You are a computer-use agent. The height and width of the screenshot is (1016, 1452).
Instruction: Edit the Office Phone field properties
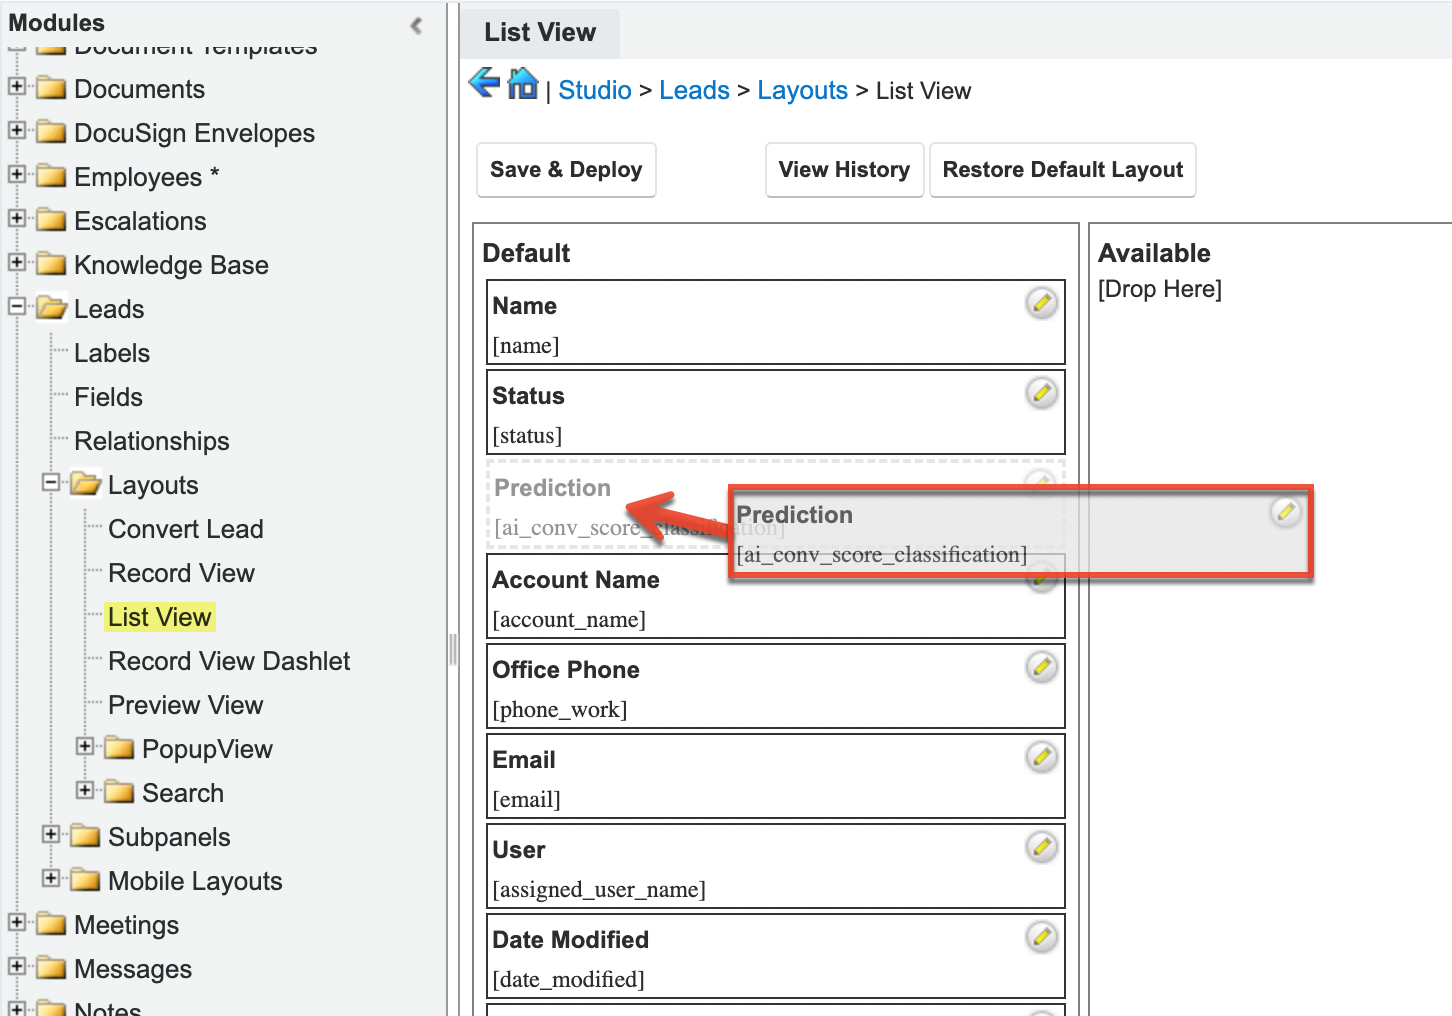[x=1041, y=667]
